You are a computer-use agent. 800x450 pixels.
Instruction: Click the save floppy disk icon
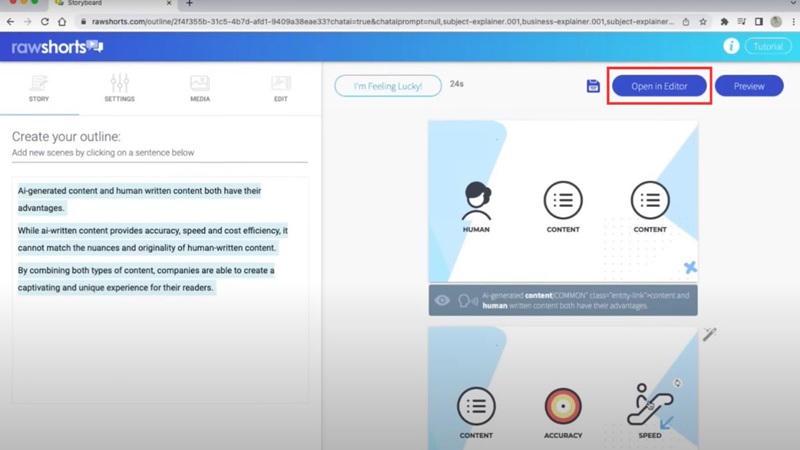tap(593, 86)
